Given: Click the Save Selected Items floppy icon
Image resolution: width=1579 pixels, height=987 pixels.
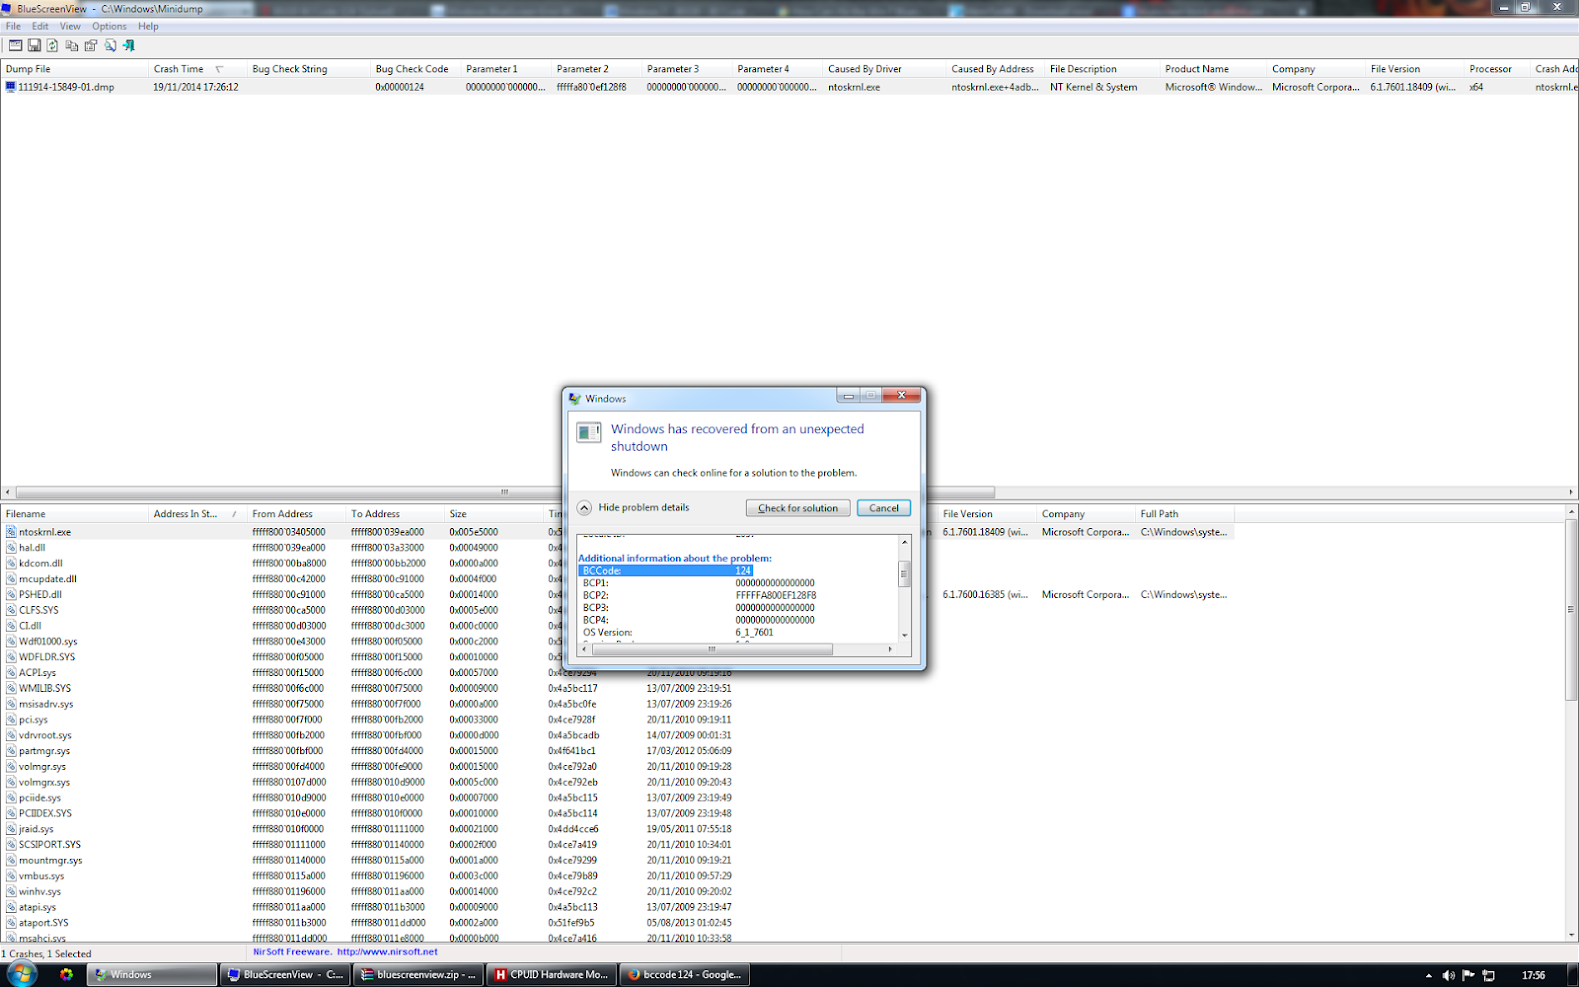Looking at the screenshot, I should coord(34,45).
